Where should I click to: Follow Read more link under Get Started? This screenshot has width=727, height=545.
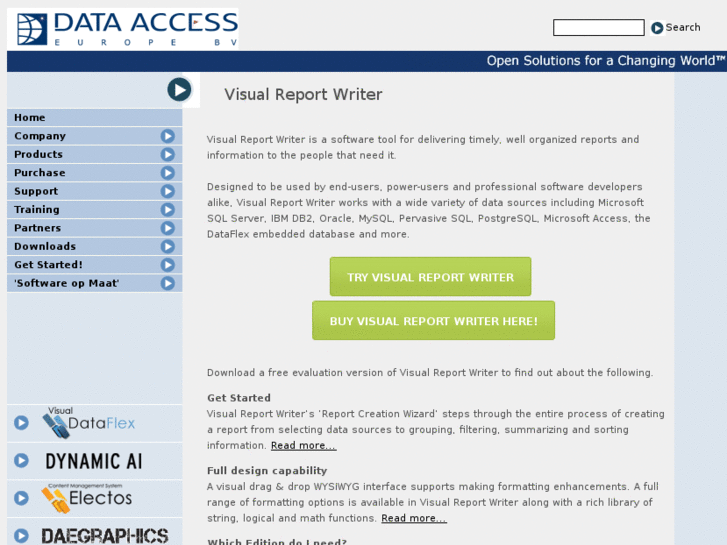pos(304,445)
